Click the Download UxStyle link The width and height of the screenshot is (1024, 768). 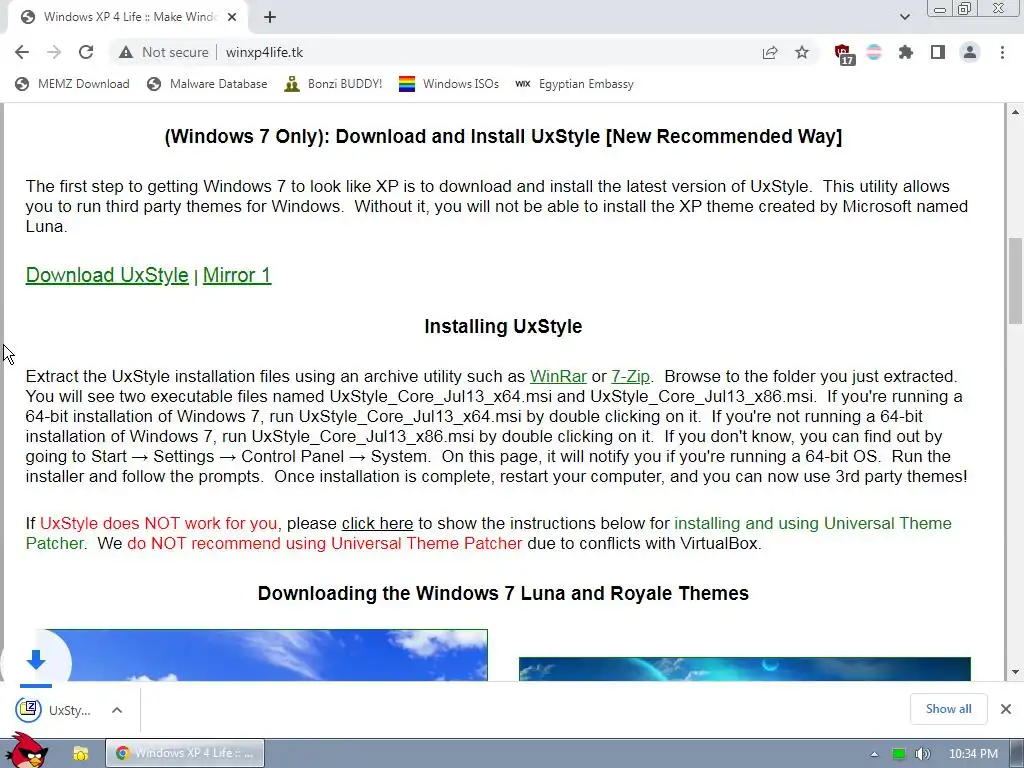[x=107, y=275]
